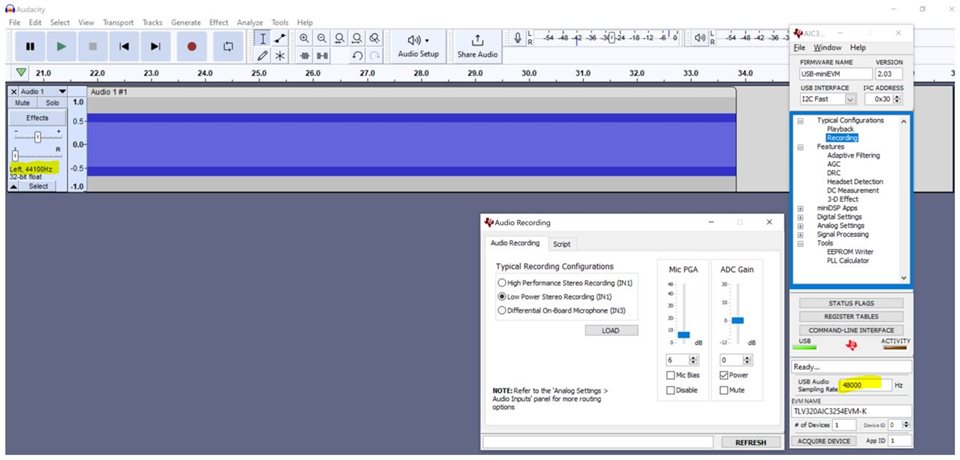
Task: Click the ADC Gain slider handle
Action: (x=738, y=320)
